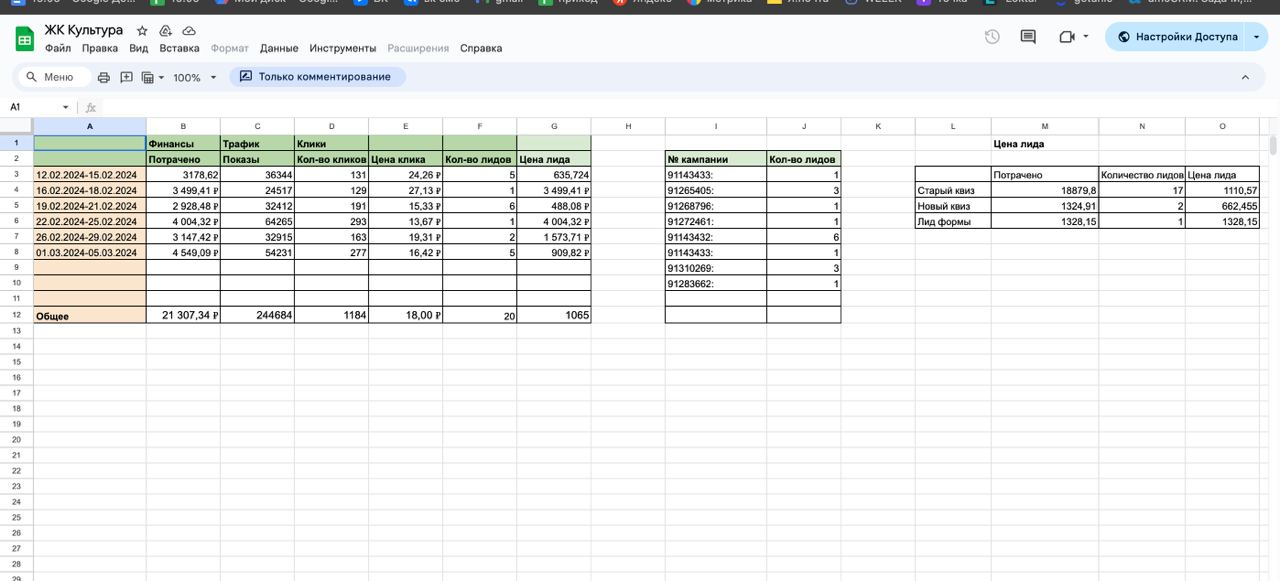This screenshot has height=581, width=1280.
Task: Click the fx formula icon
Action: 90,107
